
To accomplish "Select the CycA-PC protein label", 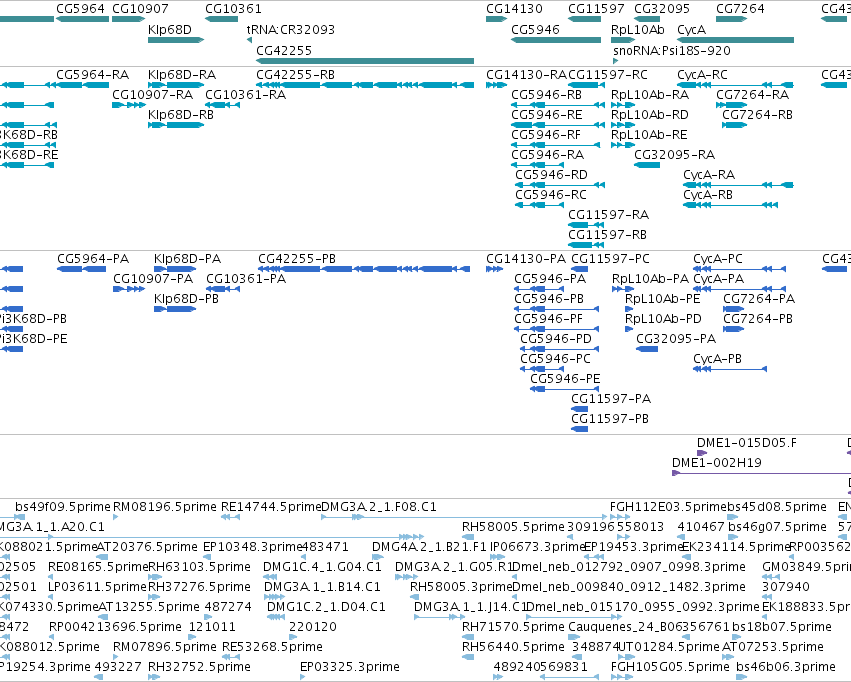I will pos(718,259).
